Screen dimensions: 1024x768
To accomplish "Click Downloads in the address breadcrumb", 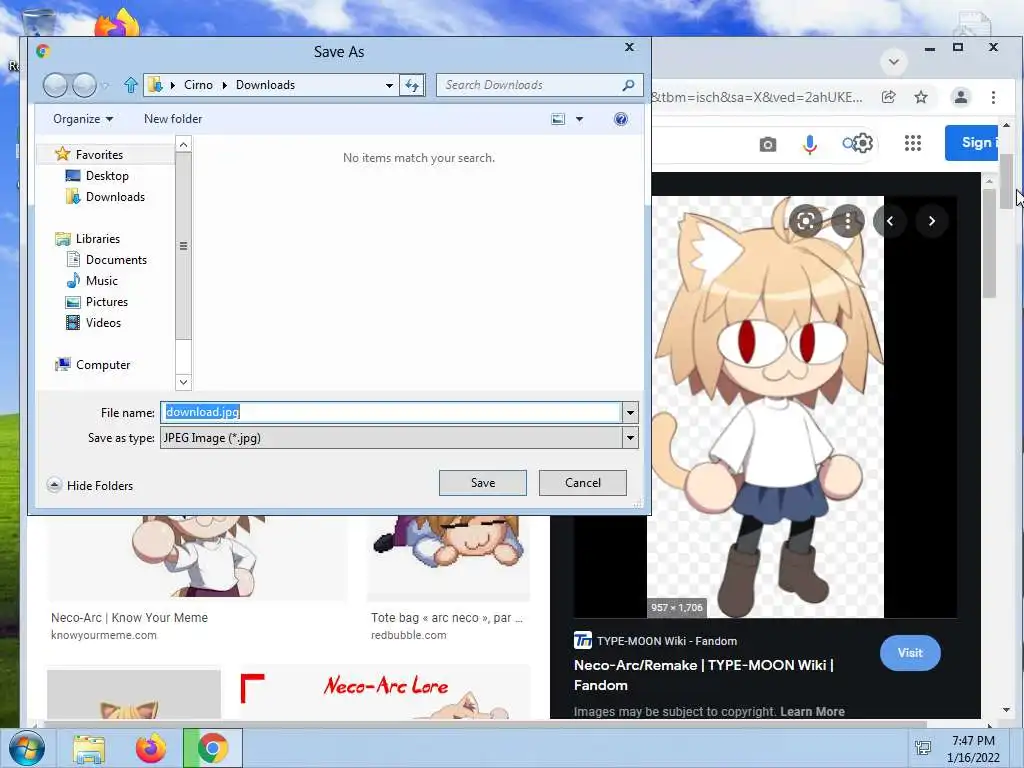I will pyautogui.click(x=265, y=85).
